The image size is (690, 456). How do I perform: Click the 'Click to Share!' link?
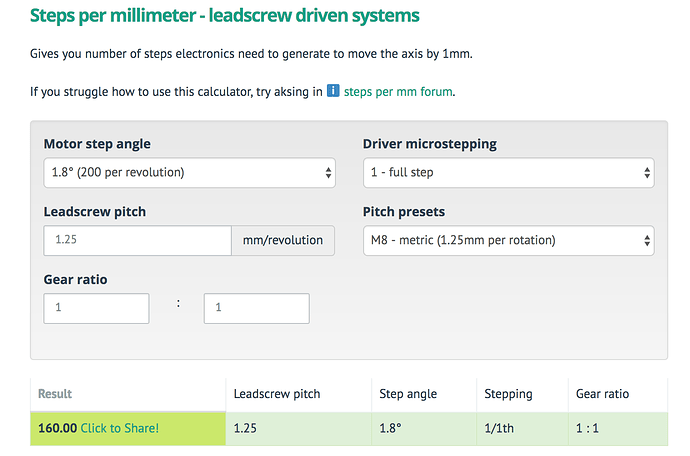(119, 428)
